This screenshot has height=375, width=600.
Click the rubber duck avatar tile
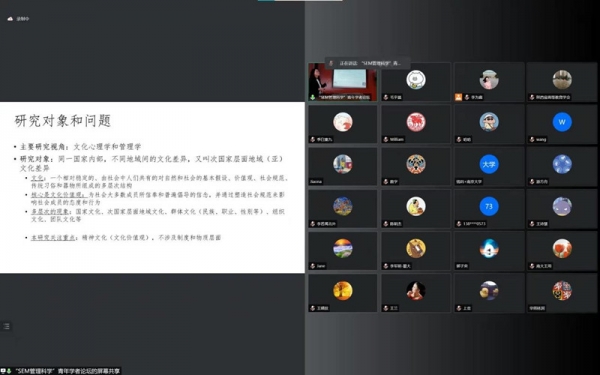point(489,293)
